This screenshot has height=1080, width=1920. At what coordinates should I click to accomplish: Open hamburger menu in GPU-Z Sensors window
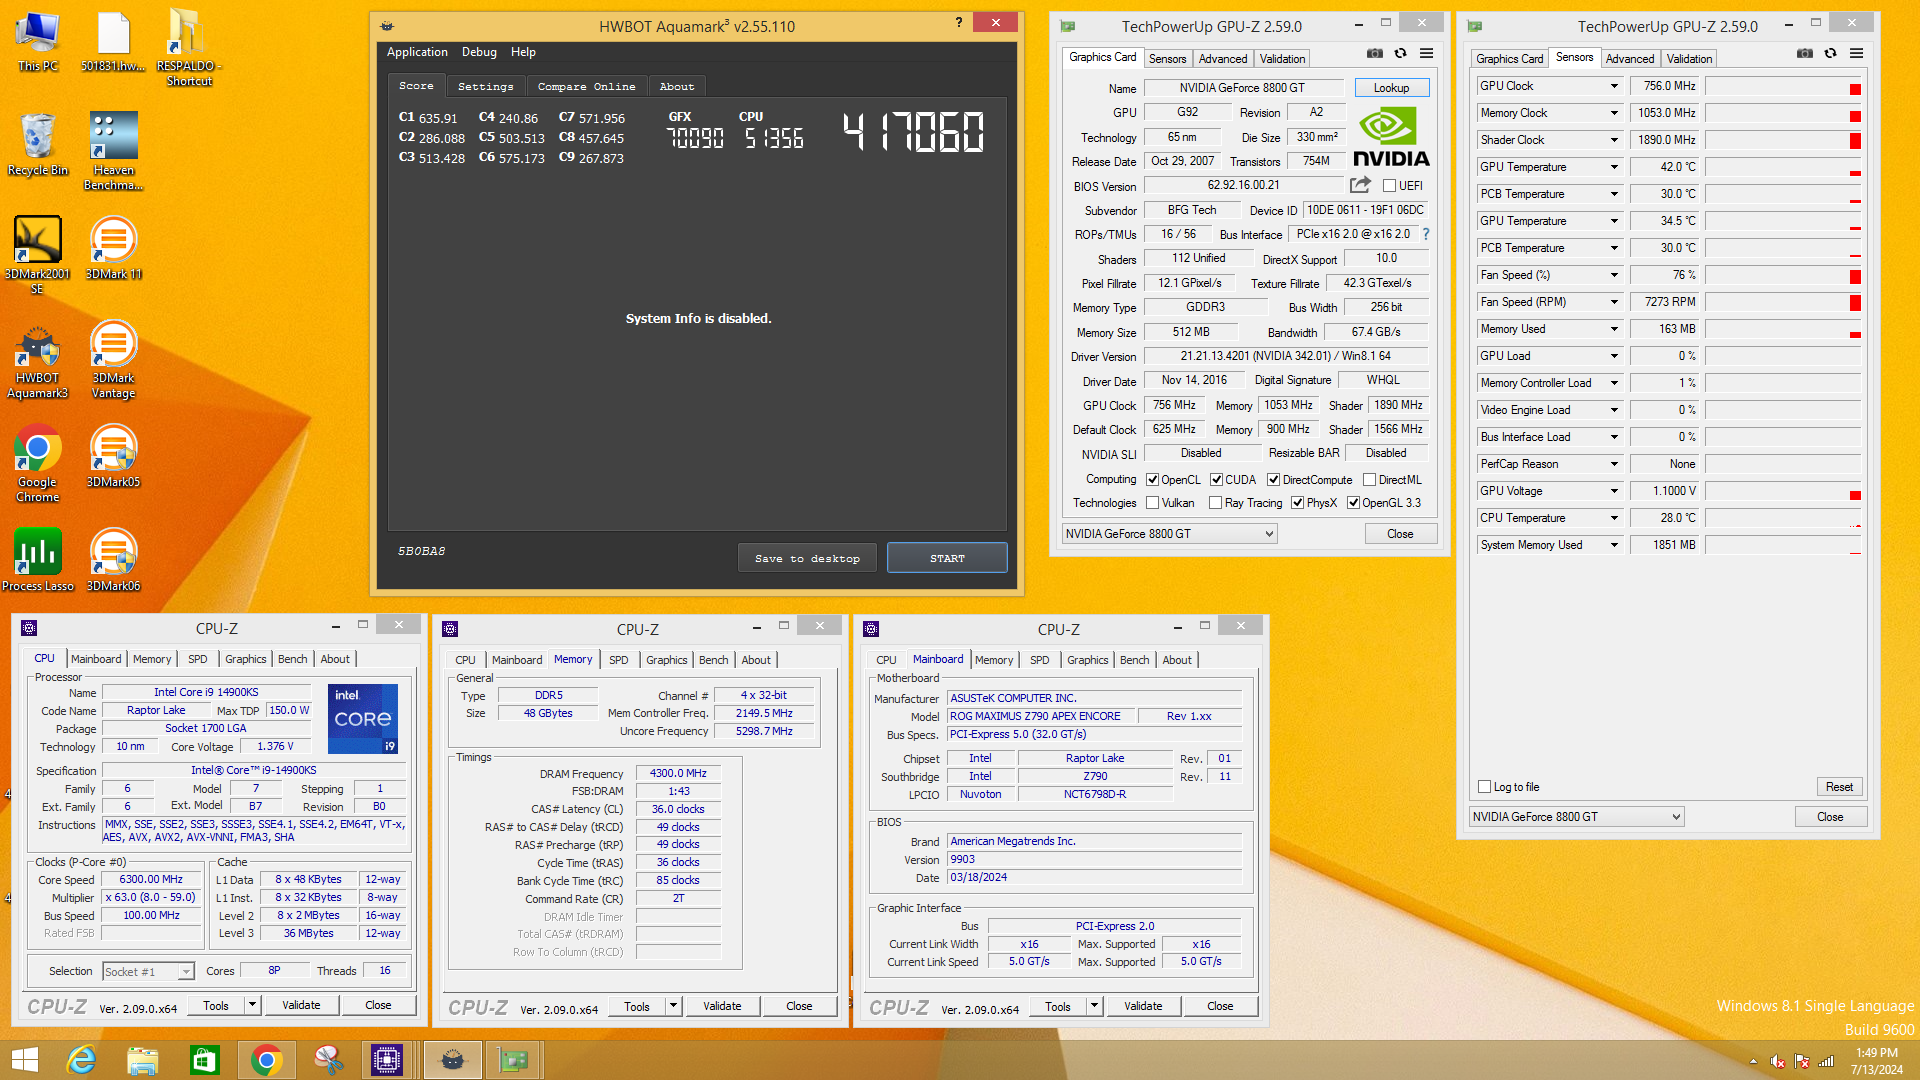(1856, 53)
